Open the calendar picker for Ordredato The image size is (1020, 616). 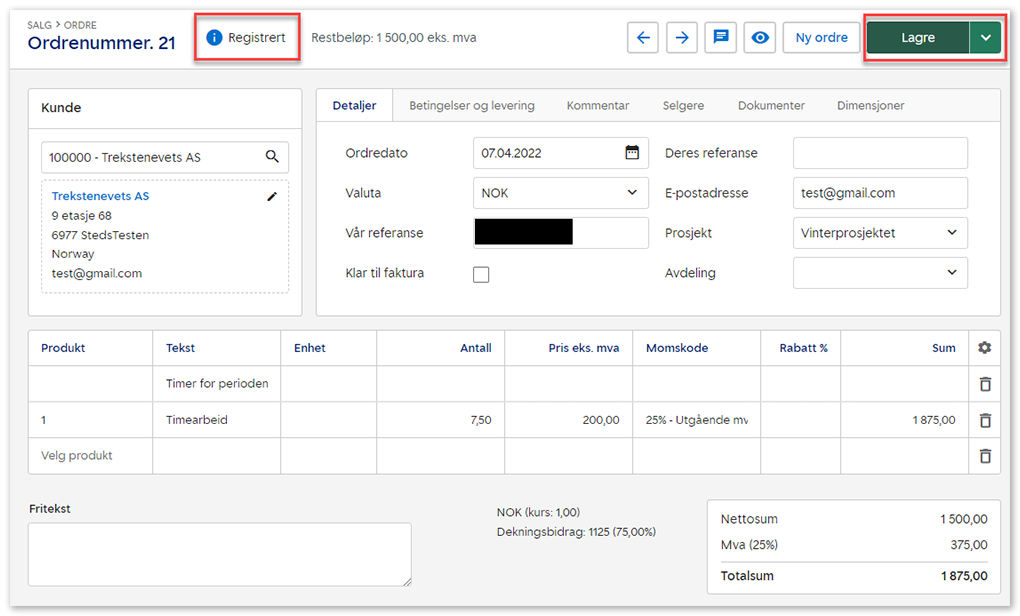point(632,153)
